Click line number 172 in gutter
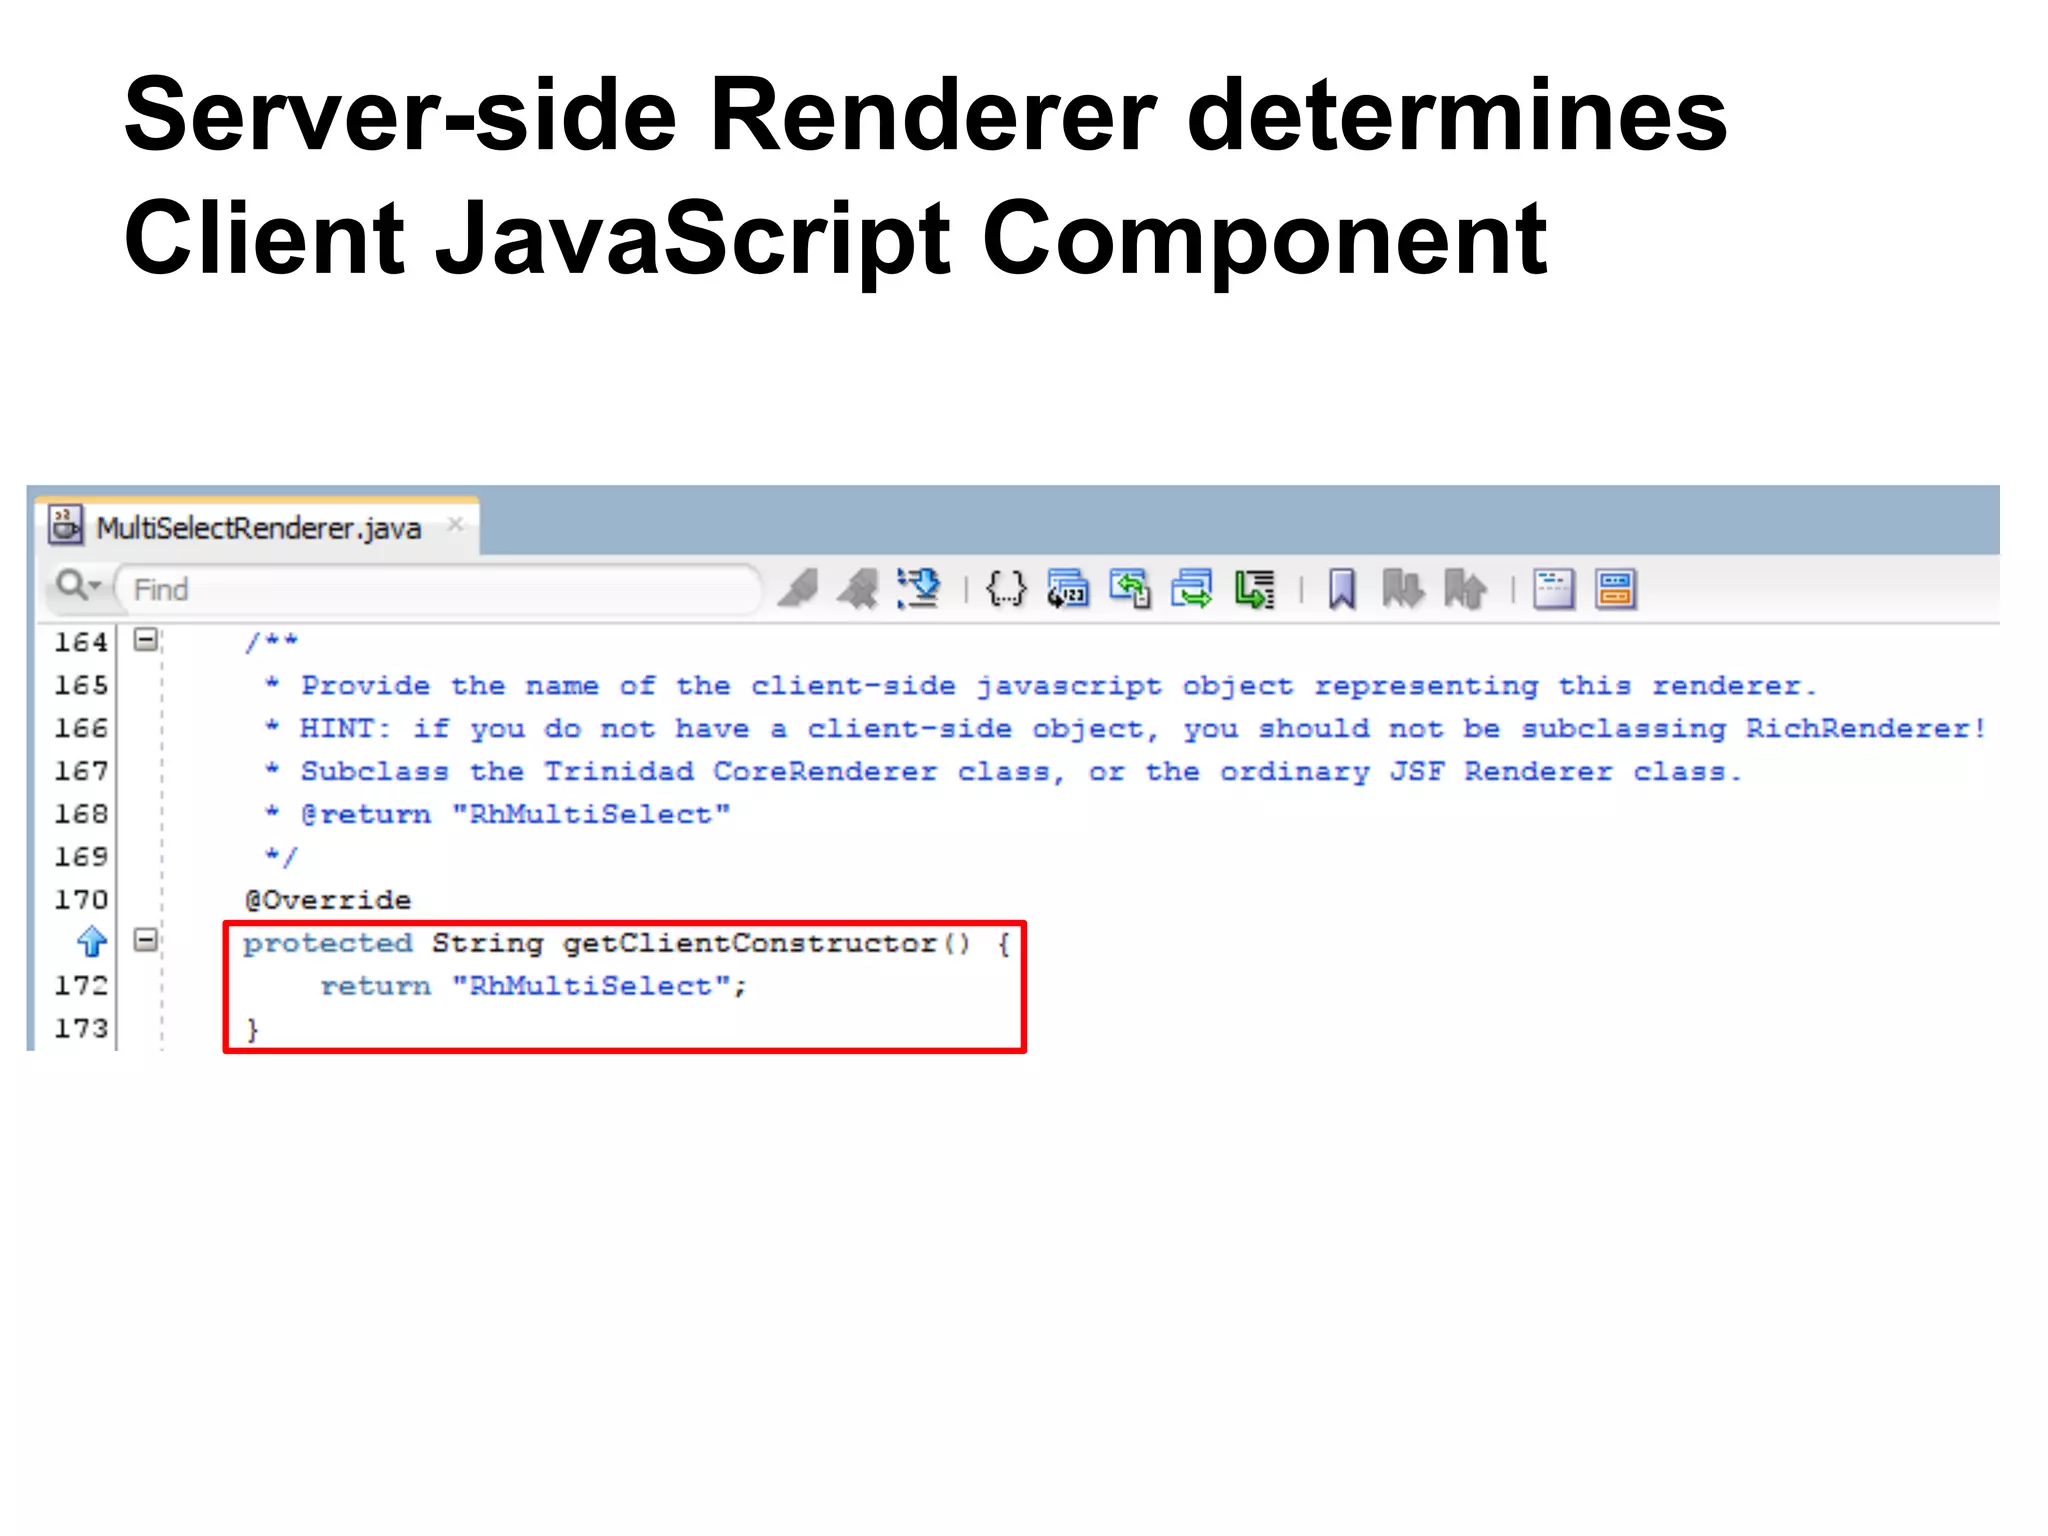The height and width of the screenshot is (1536, 2048). 81,986
